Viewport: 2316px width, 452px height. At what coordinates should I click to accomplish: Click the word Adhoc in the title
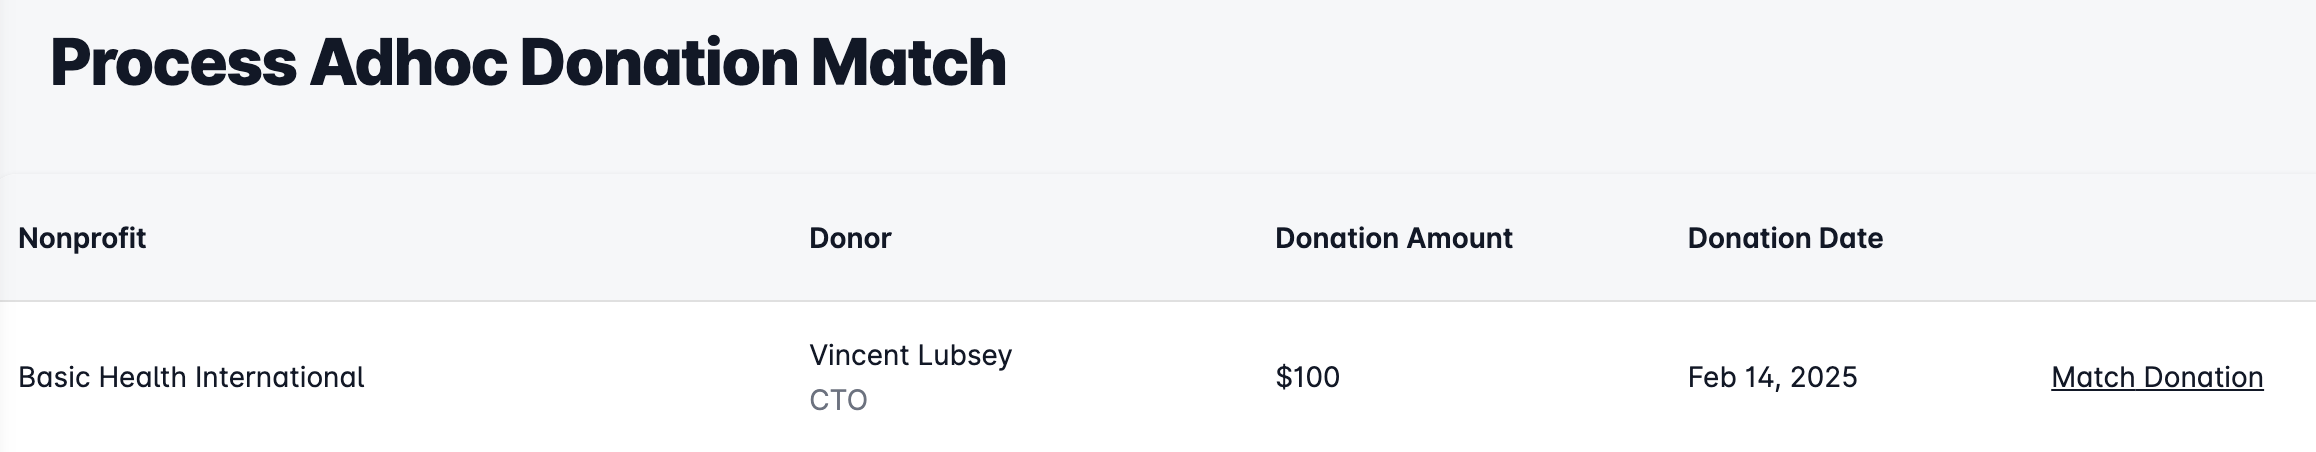(408, 63)
